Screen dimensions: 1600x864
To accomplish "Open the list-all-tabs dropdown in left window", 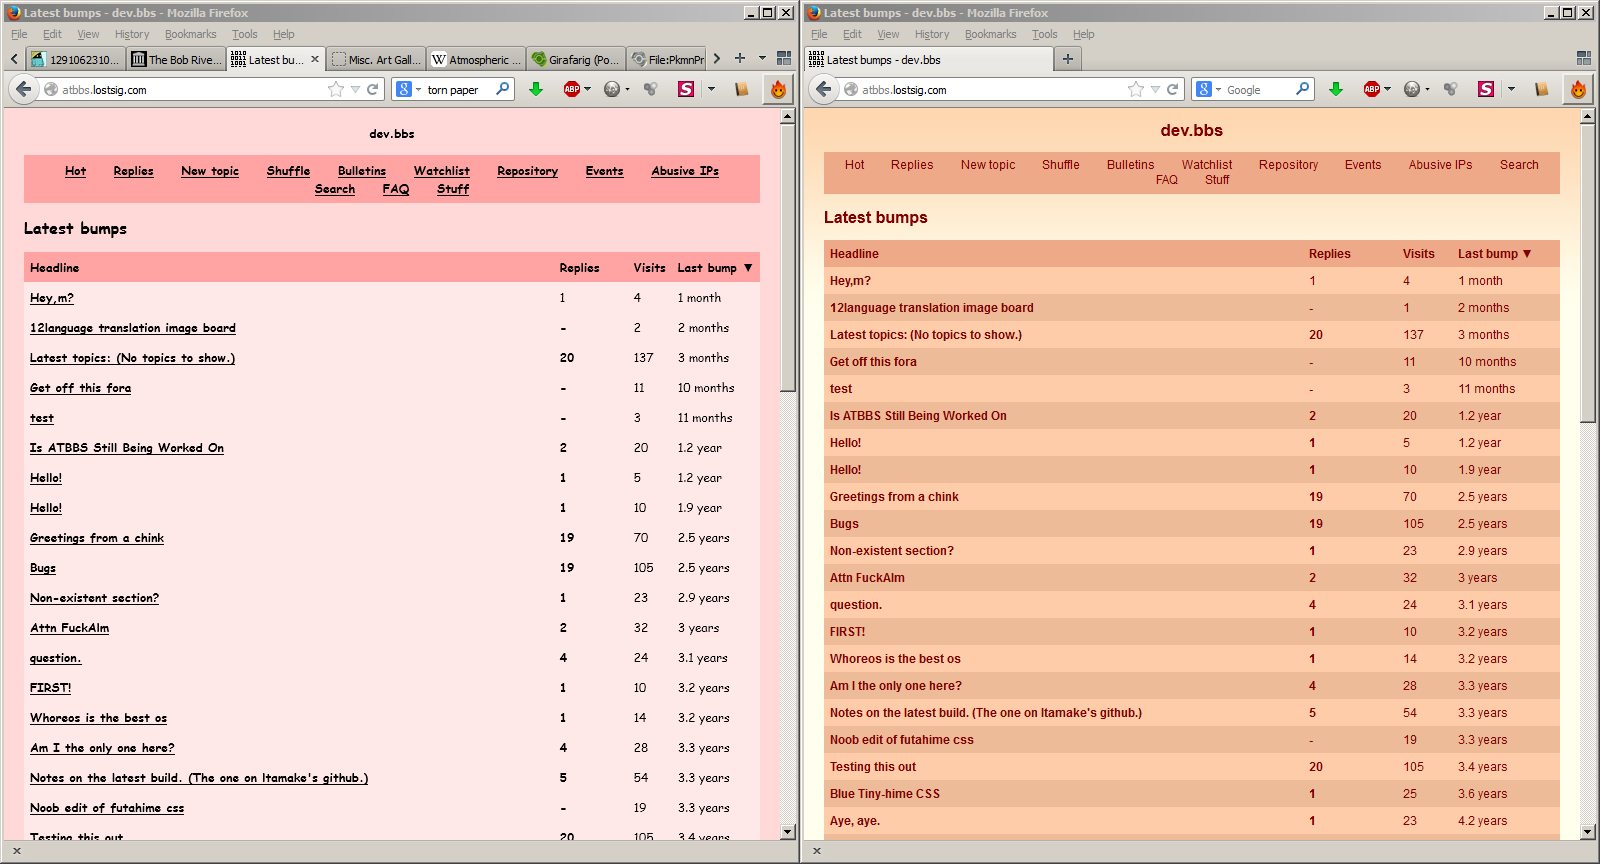I will click(x=762, y=59).
